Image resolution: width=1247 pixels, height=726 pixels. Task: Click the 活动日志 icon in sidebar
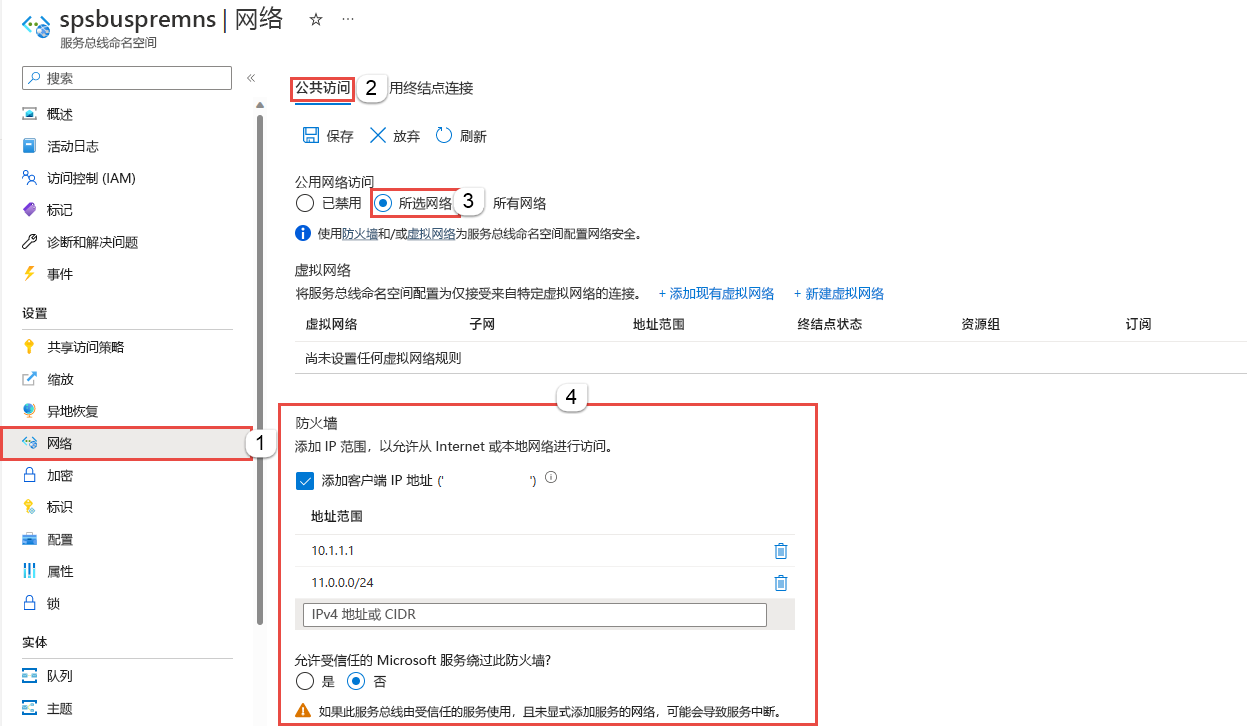(29, 146)
